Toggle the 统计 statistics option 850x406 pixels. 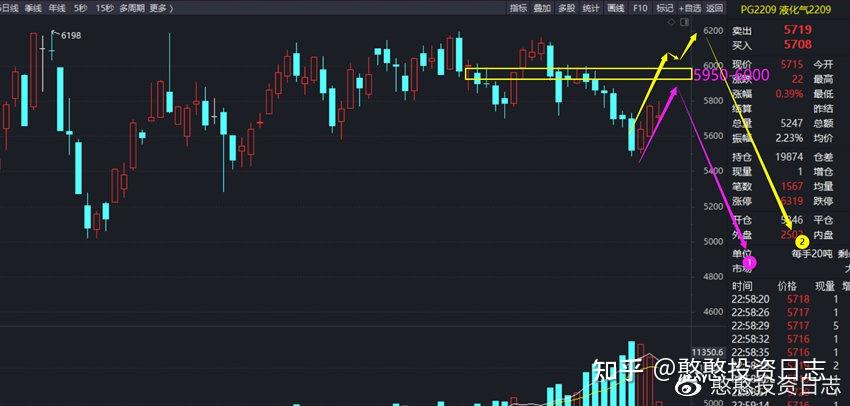pyautogui.click(x=592, y=7)
